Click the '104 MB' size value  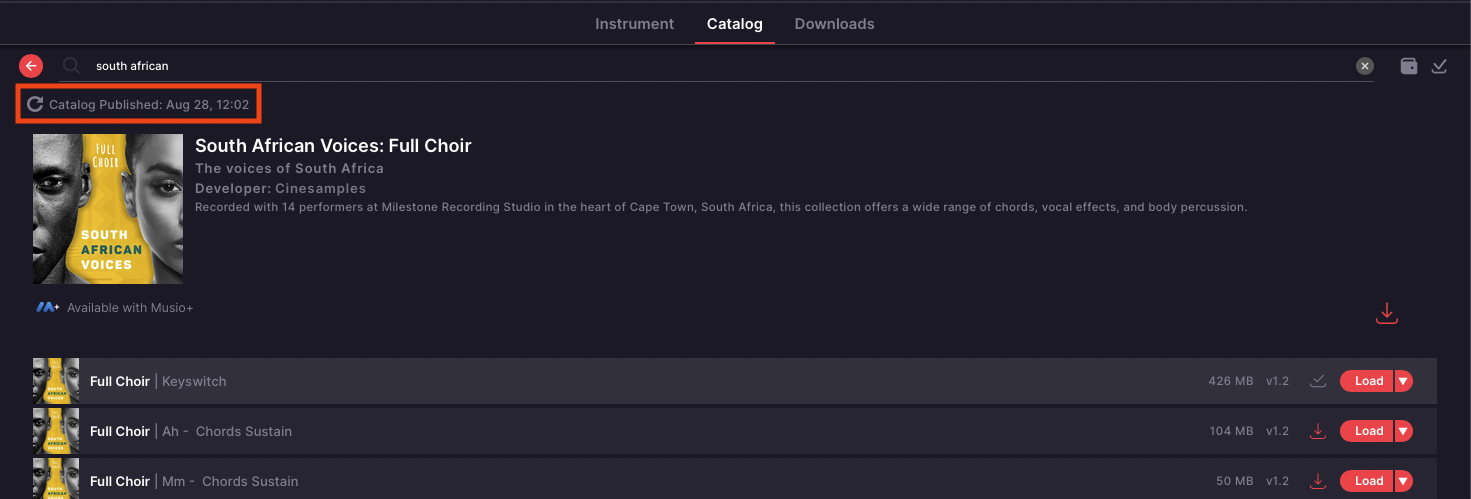(x=1231, y=431)
